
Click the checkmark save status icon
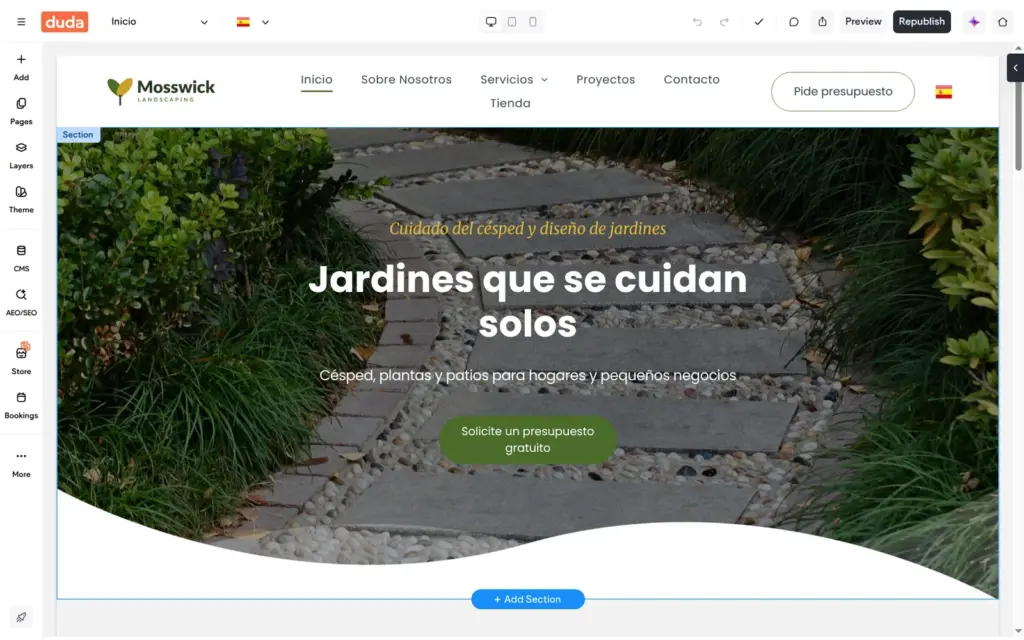point(759,22)
